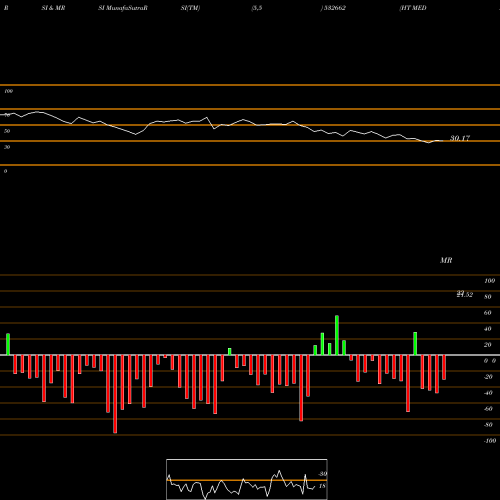Click the 'MR' label above the bar chart
This screenshot has width=500, height=500.
[x=446, y=260]
